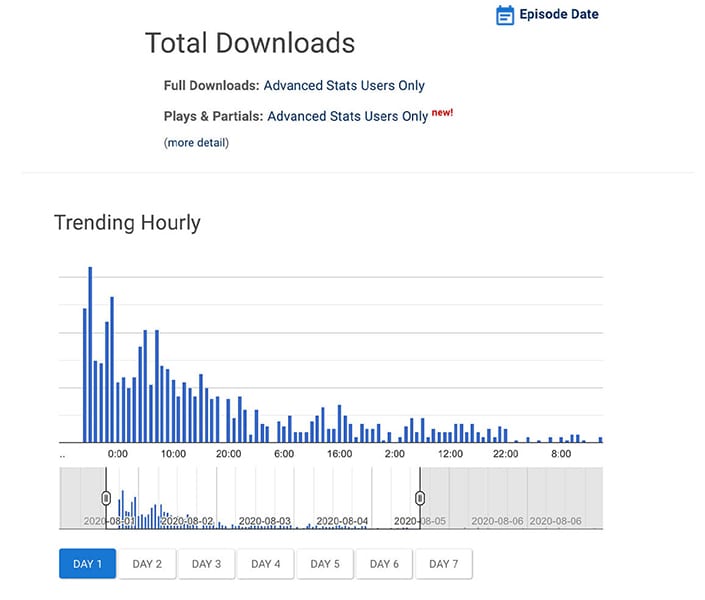The width and height of the screenshot is (705, 600).
Task: Click the 16:00 axis label
Action: [x=339, y=454]
